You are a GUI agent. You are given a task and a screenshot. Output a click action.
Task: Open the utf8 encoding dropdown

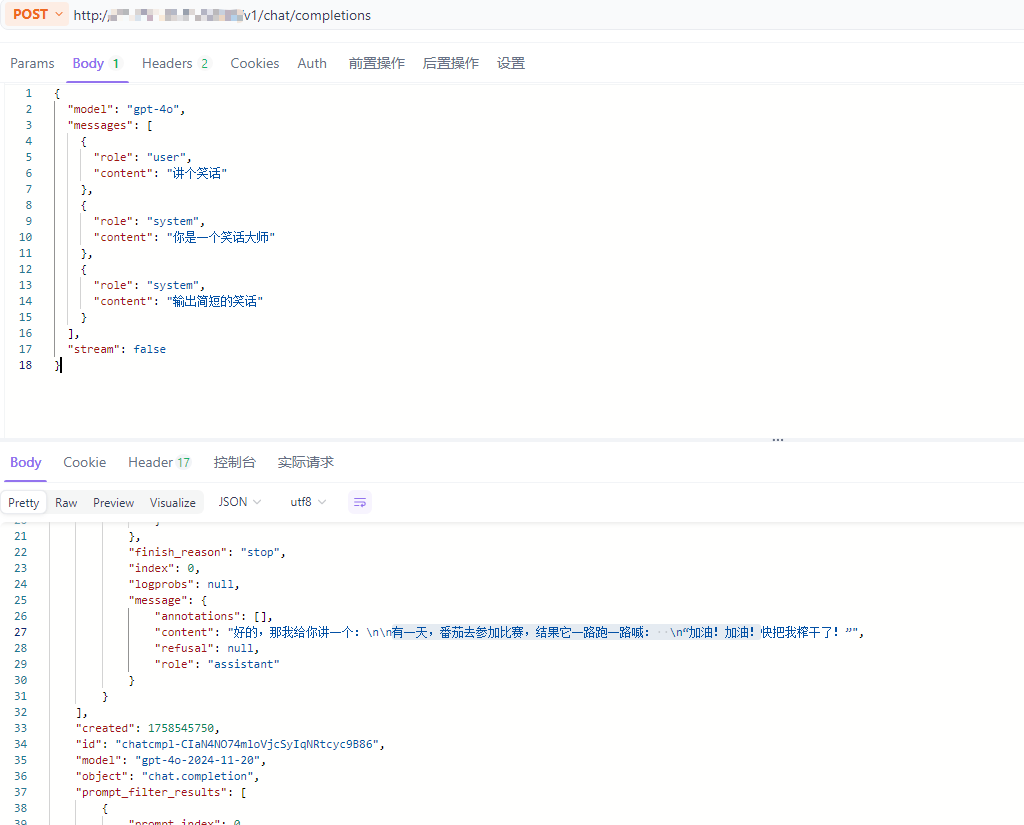tap(308, 502)
